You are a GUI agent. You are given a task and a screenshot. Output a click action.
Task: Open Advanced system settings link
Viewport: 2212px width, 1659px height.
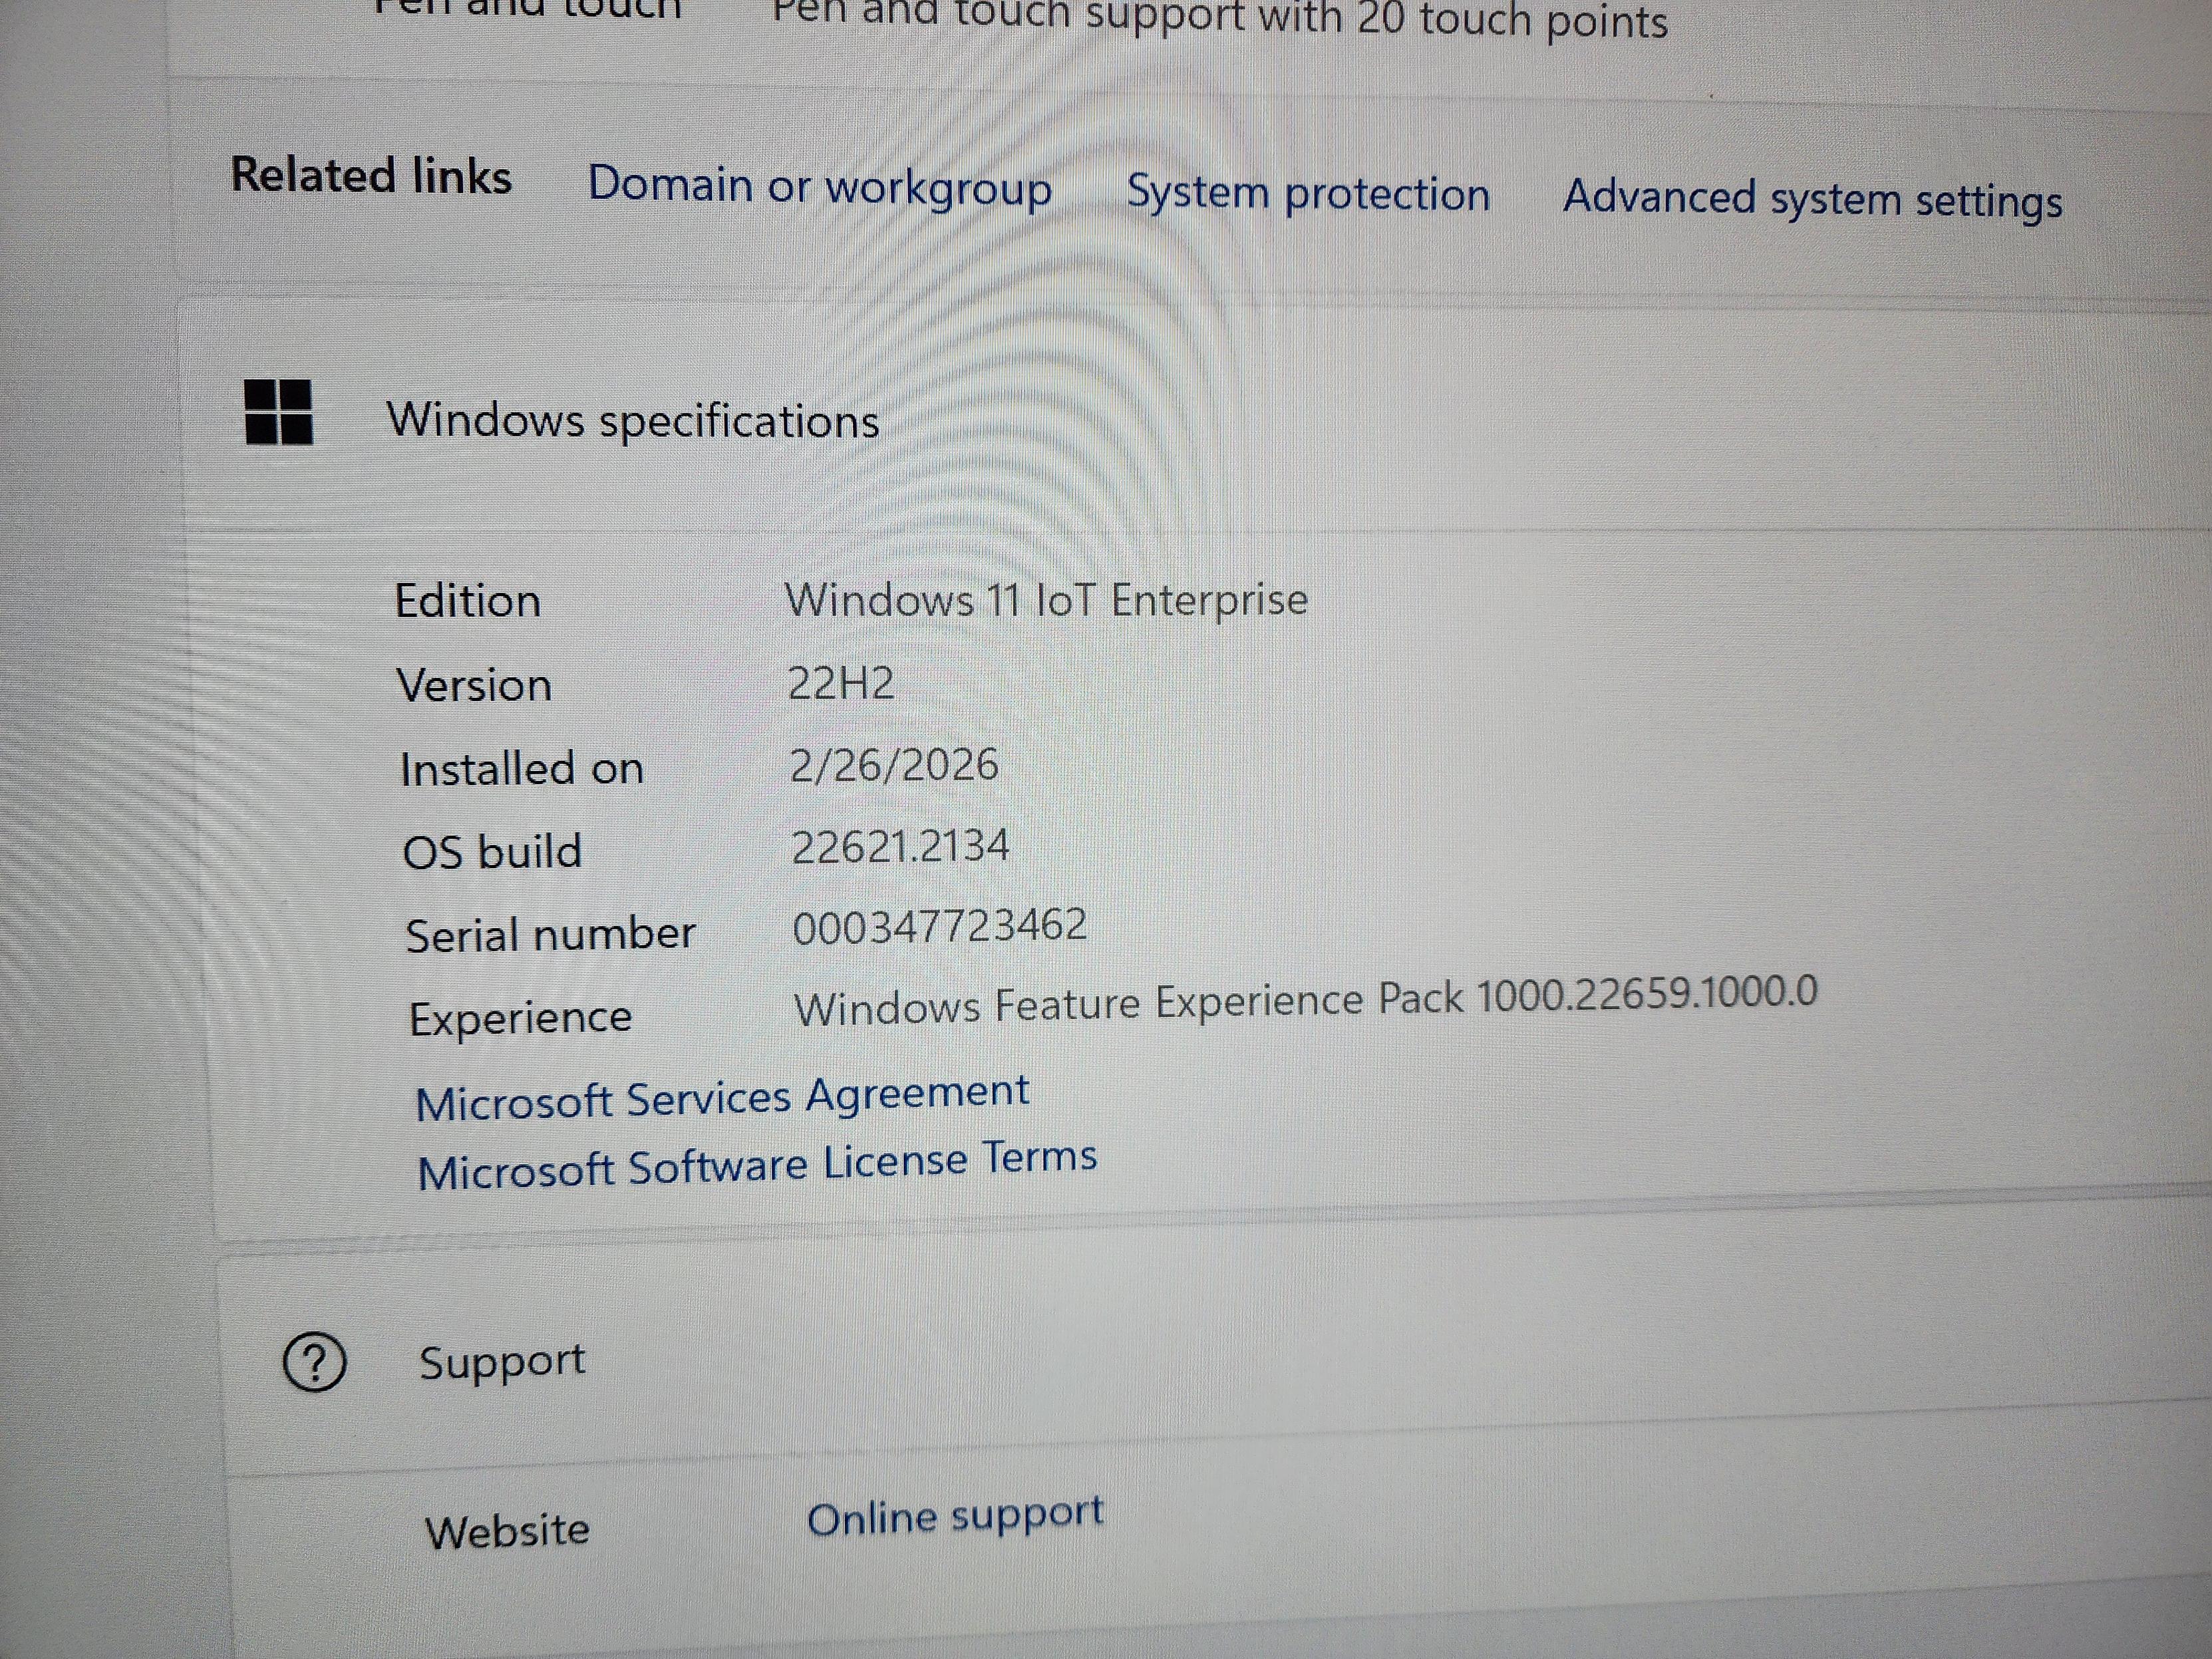coord(1812,198)
